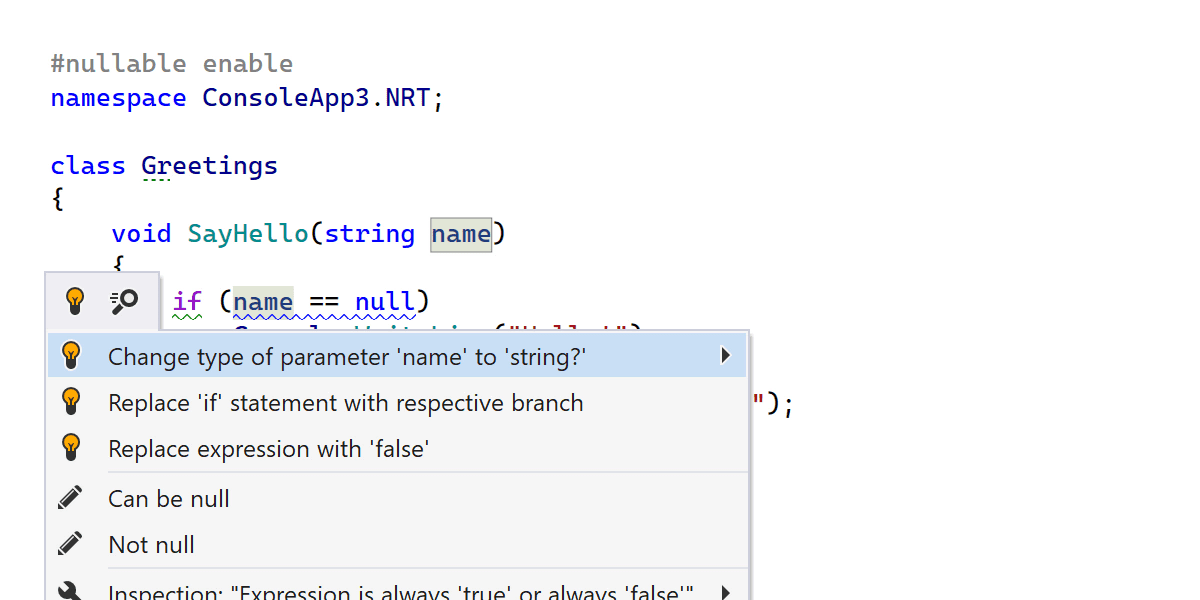The height and width of the screenshot is (600, 1200).
Task: Click wrench icon beside the Inspection entry
Action: (x=71, y=591)
